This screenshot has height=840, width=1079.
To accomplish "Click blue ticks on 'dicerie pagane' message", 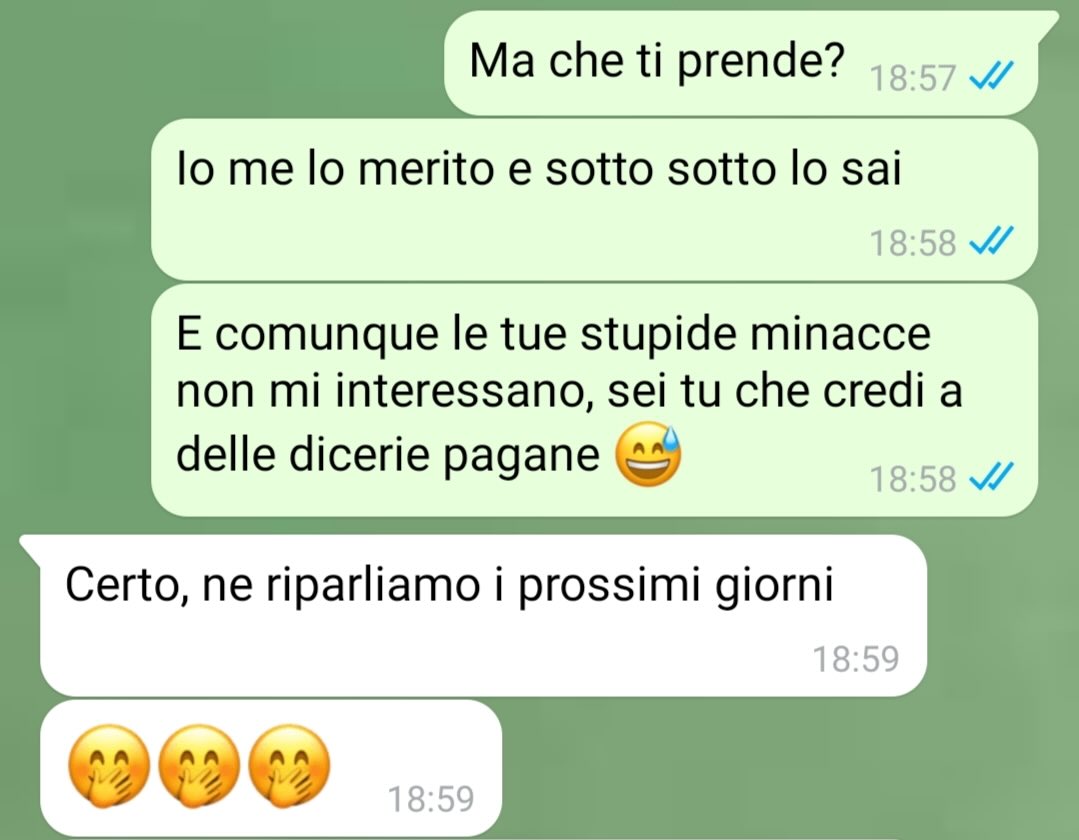I will [x=991, y=477].
